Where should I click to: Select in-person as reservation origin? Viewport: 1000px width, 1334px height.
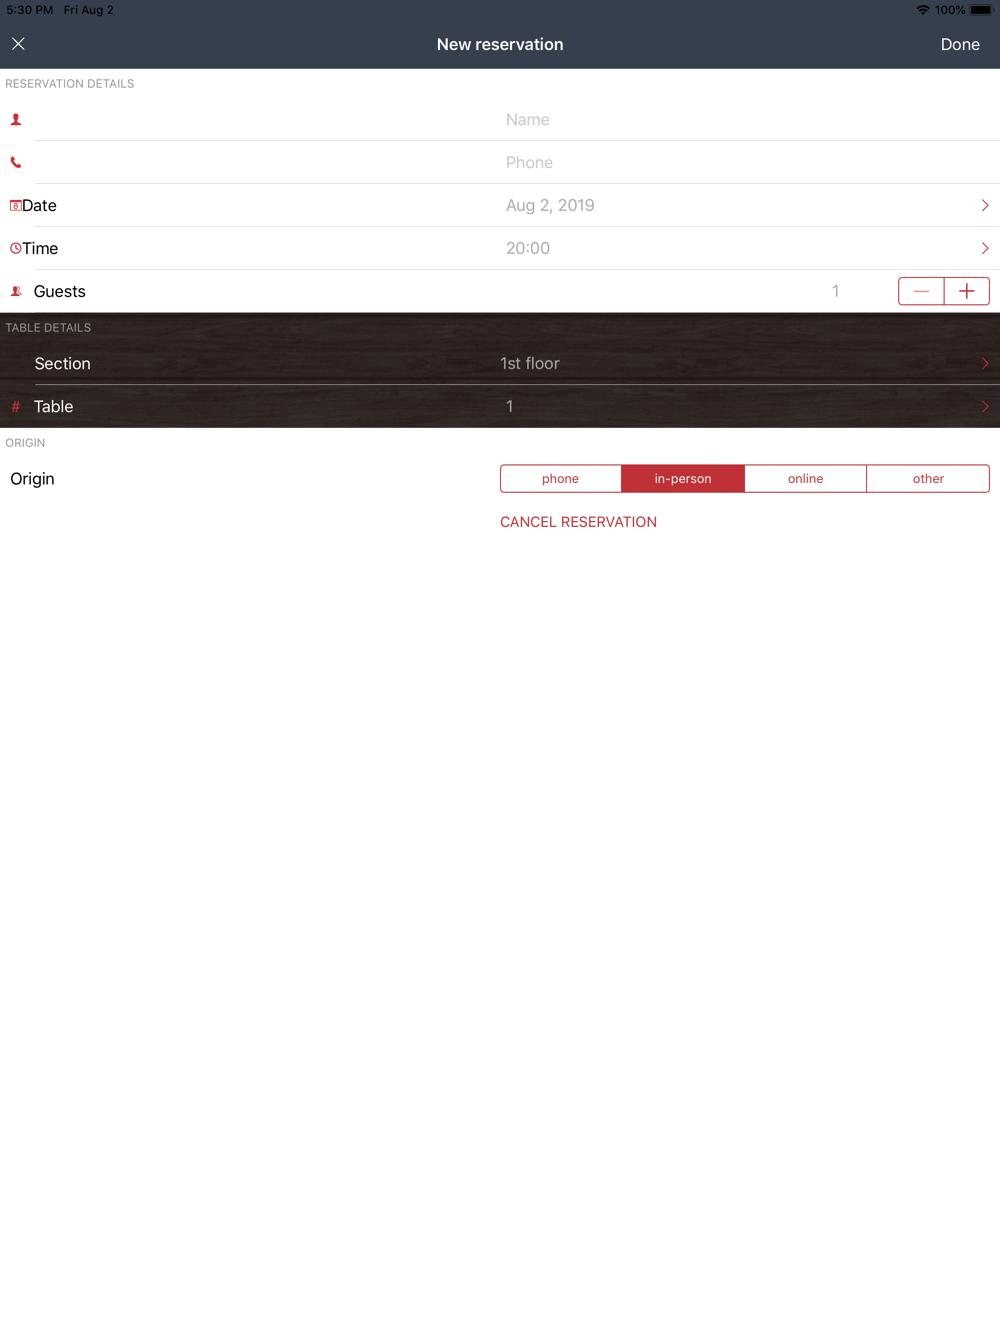point(683,479)
